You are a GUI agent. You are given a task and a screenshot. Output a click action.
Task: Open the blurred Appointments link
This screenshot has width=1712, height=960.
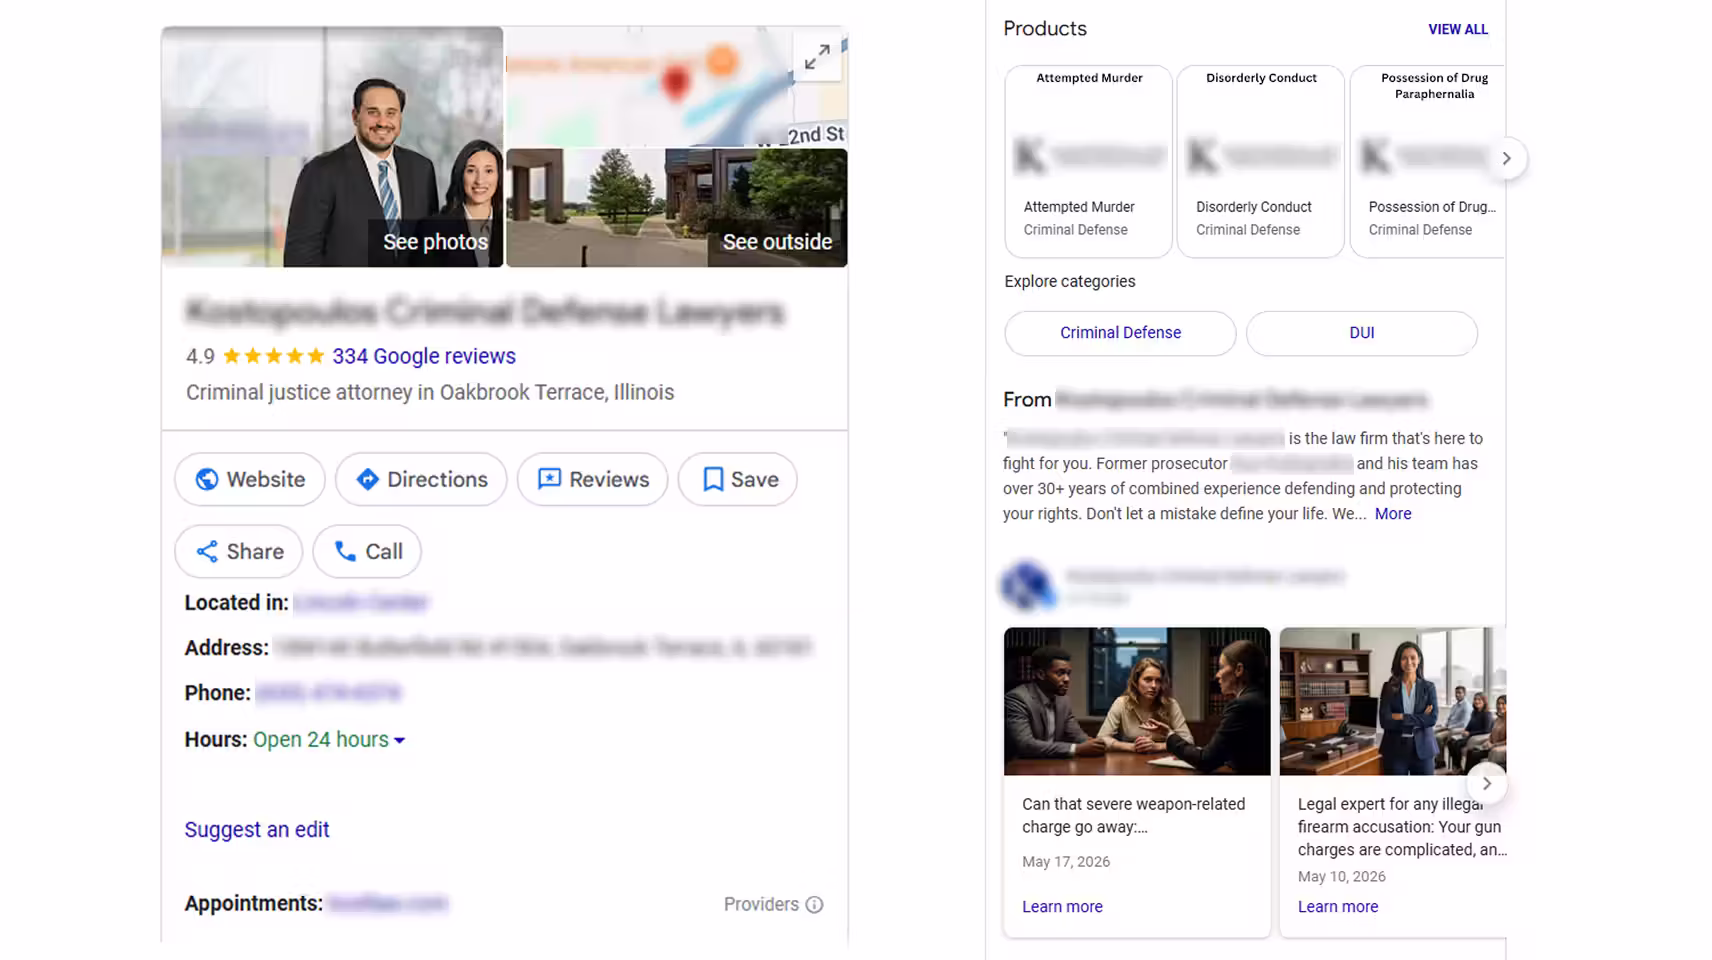click(x=388, y=904)
